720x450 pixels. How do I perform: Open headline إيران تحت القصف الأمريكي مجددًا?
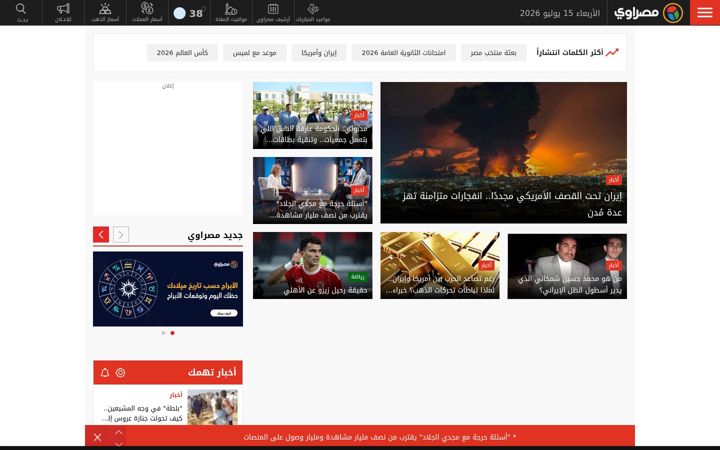coord(512,204)
